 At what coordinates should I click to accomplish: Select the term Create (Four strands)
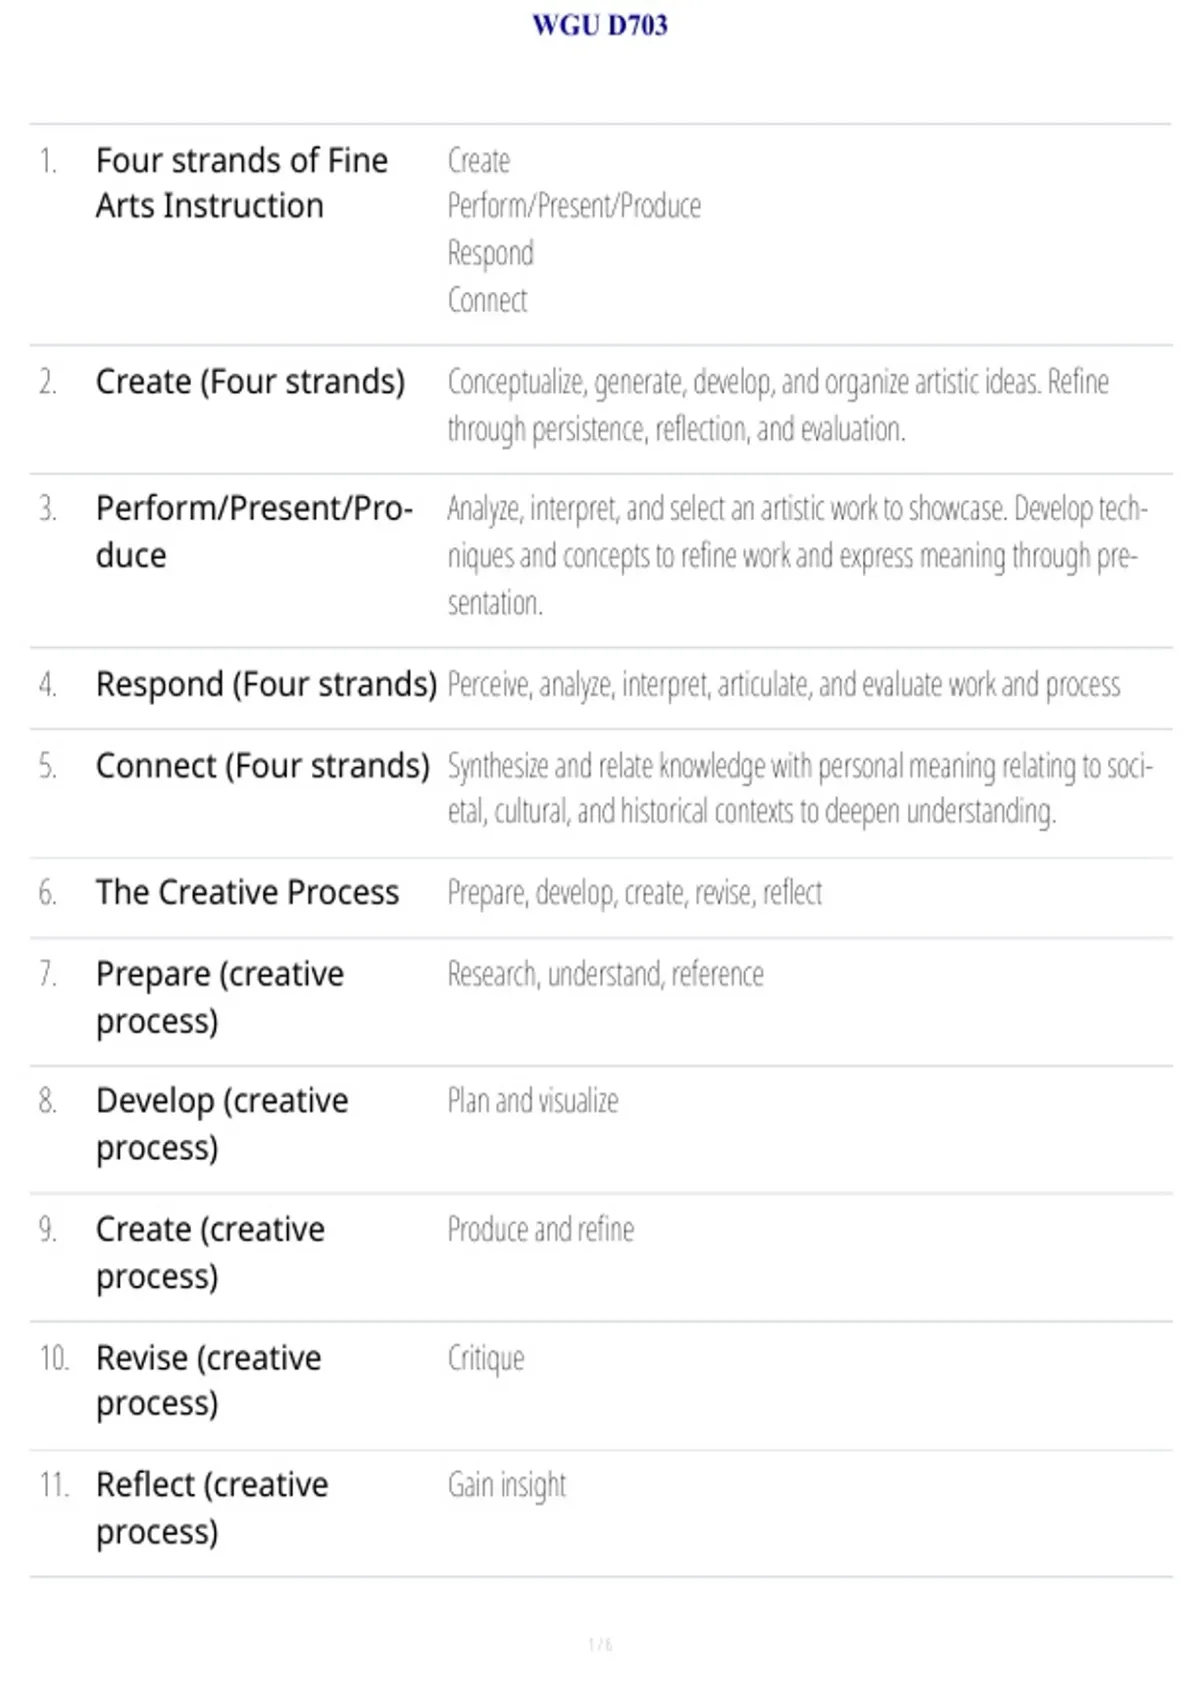point(250,382)
